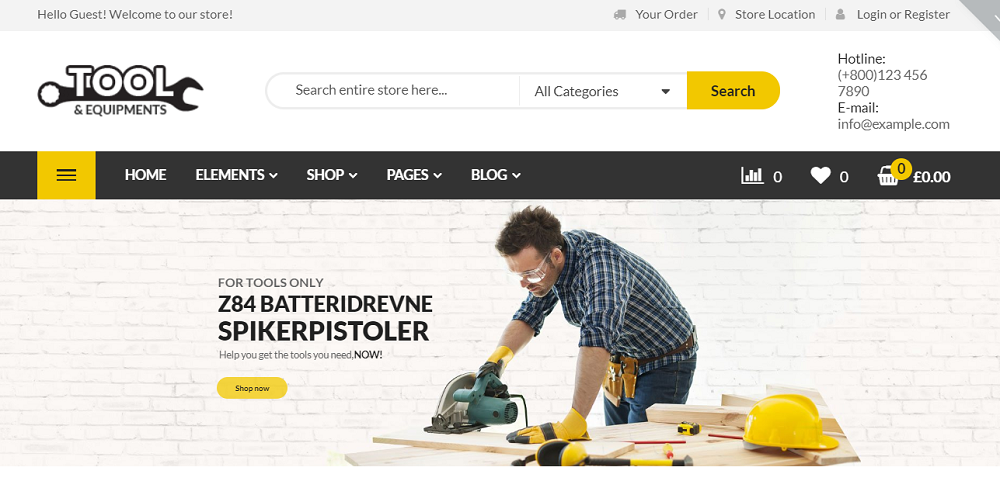
Task: Expand the Pages menu
Action: tap(414, 175)
